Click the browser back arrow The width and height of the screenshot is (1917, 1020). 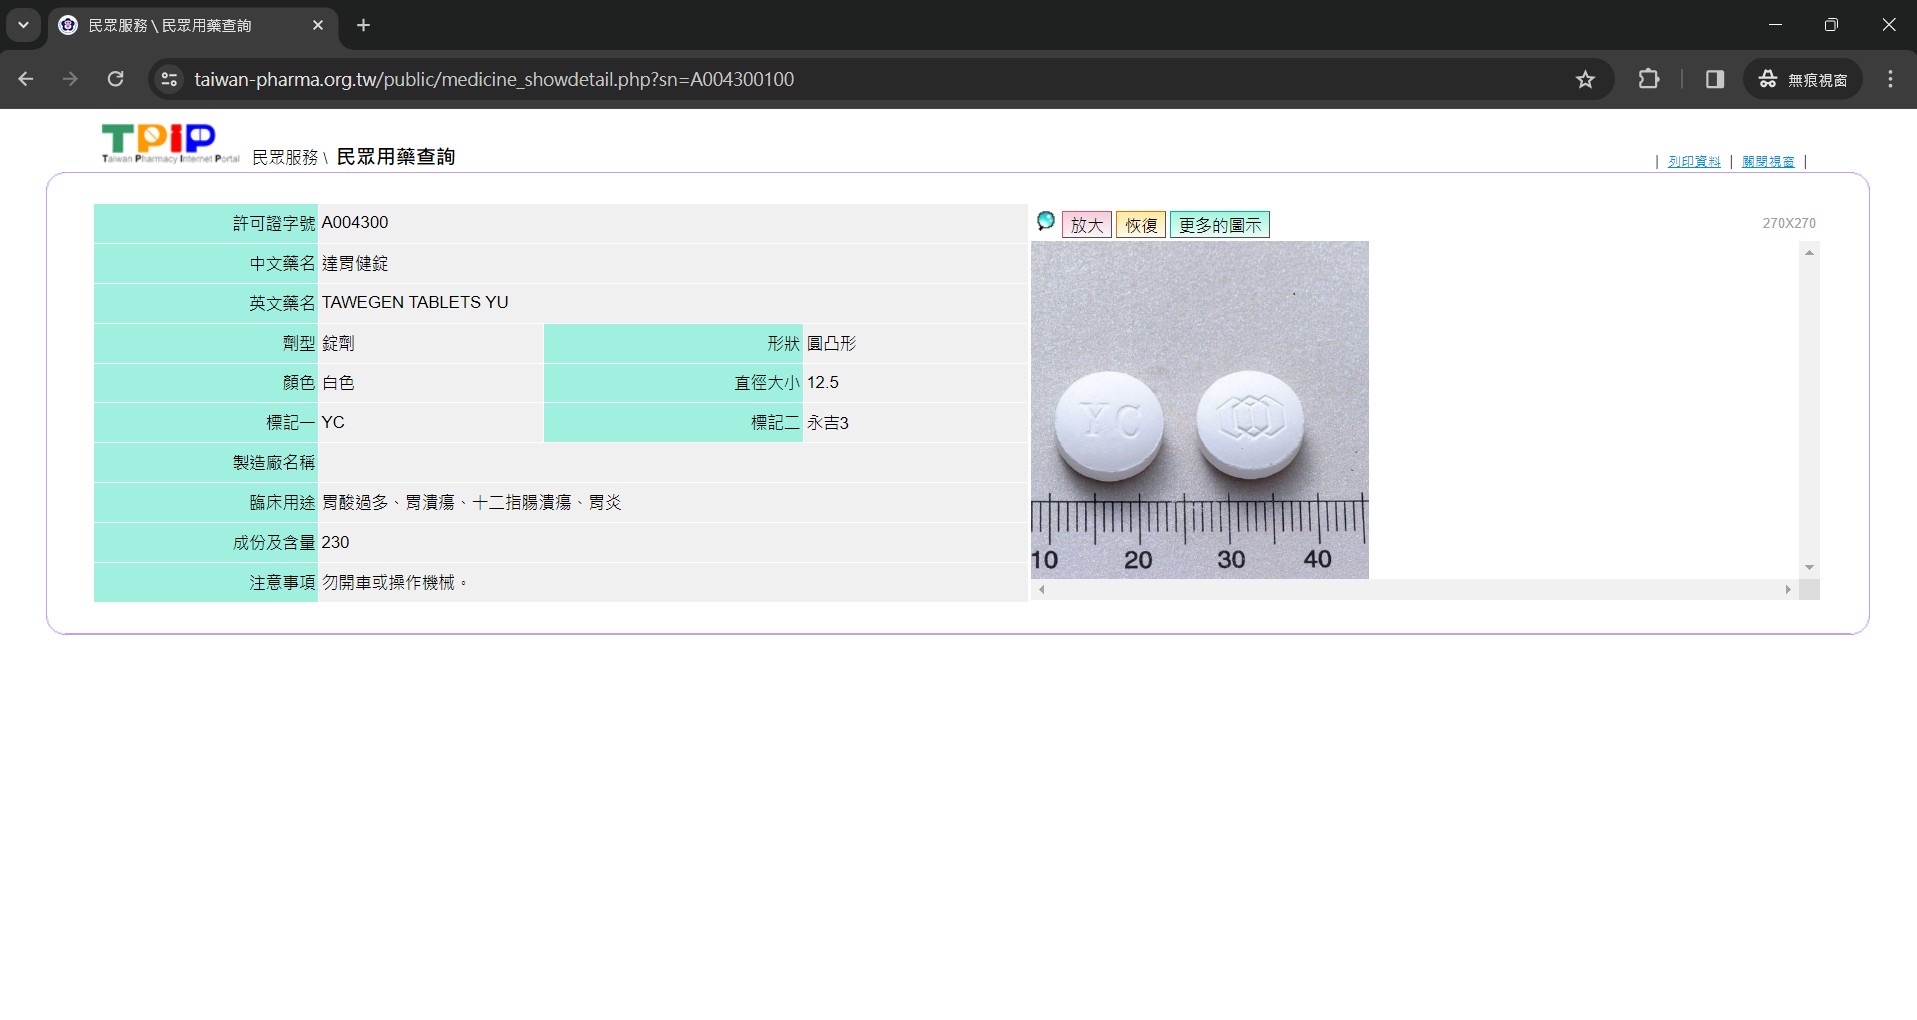point(26,79)
